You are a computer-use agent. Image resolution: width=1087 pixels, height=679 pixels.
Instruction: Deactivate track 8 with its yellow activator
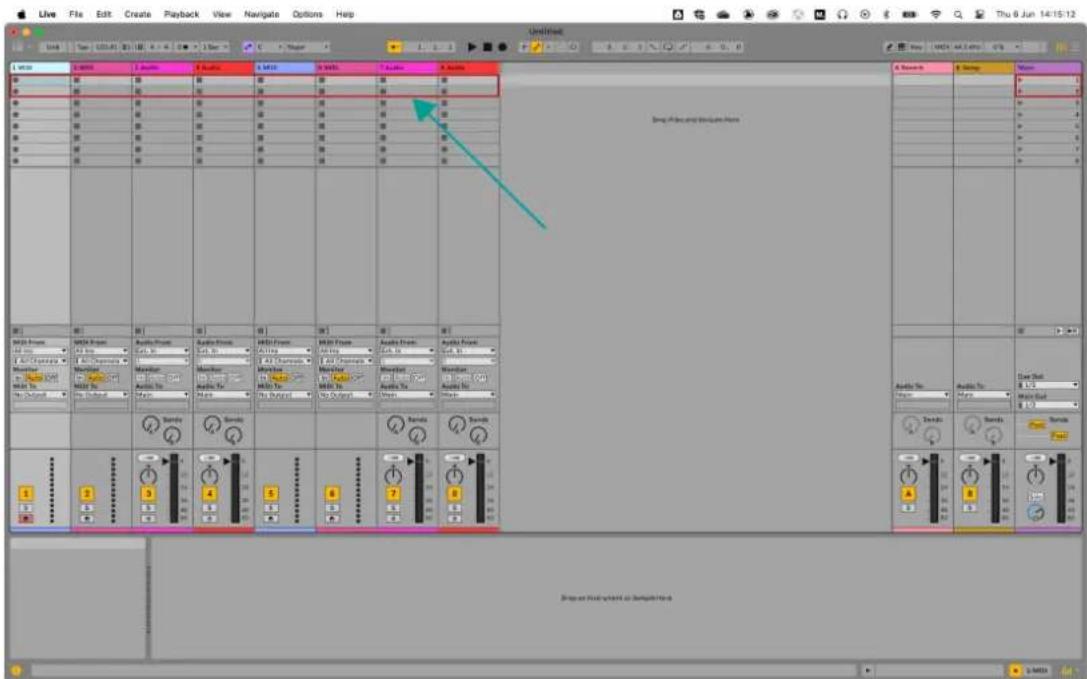[x=454, y=494]
